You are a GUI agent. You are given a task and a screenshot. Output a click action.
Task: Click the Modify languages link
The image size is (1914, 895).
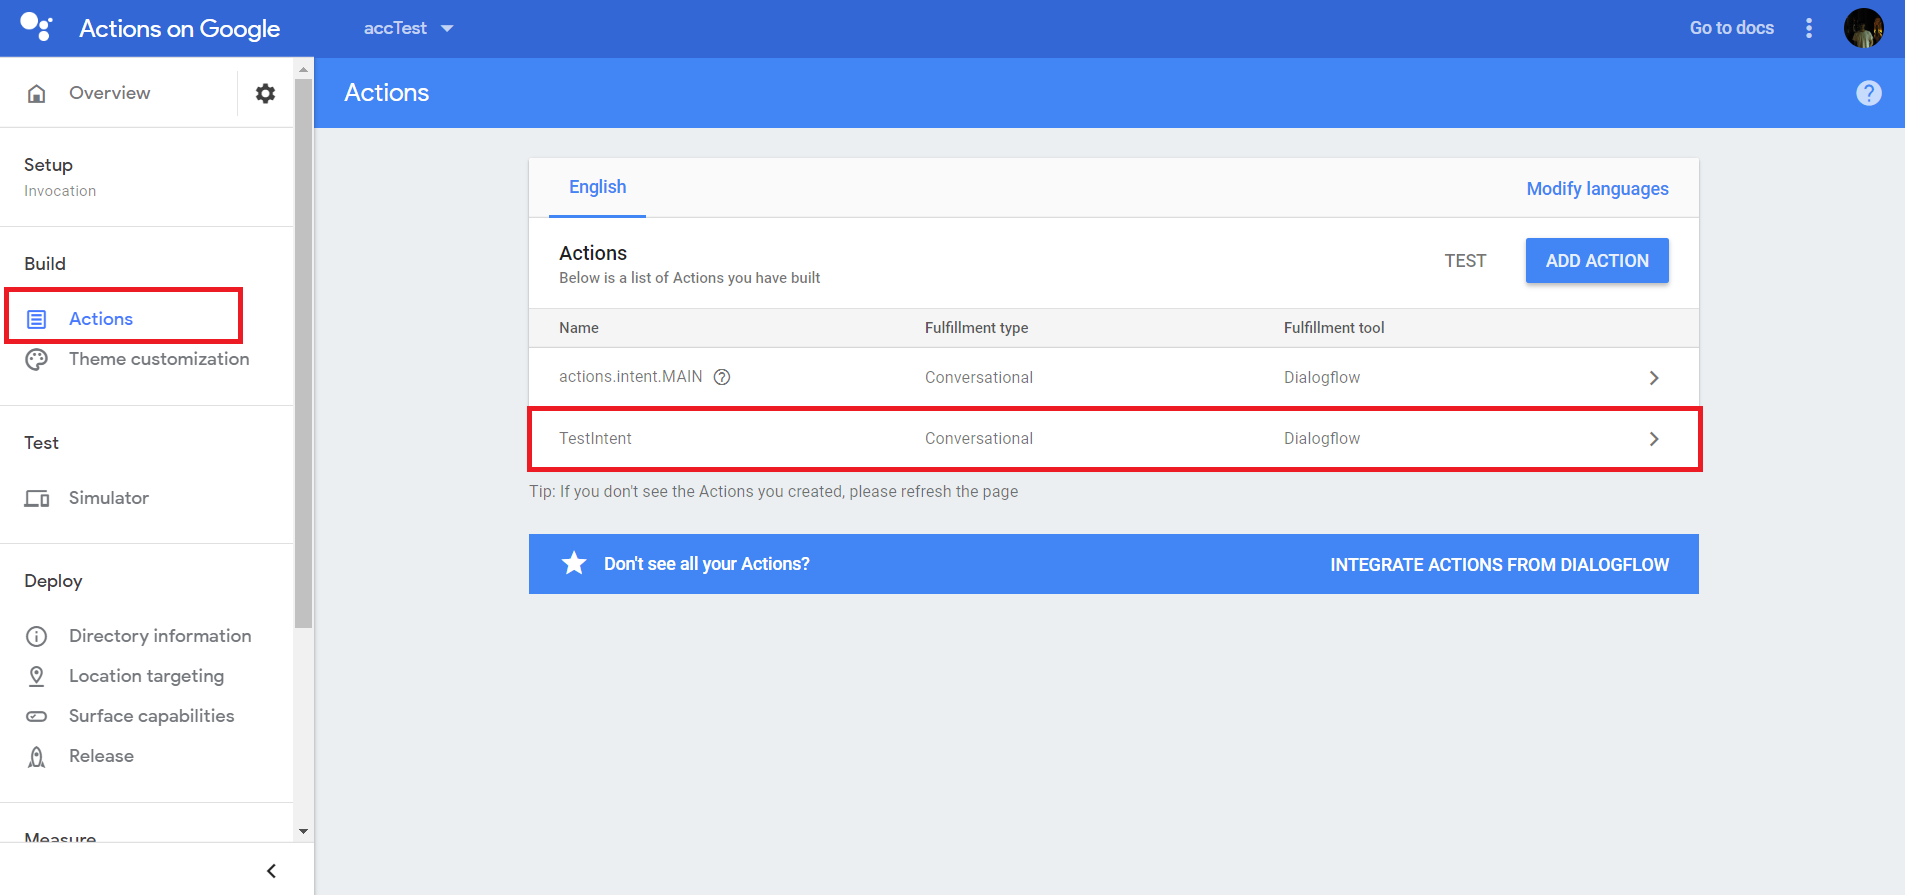pos(1597,189)
